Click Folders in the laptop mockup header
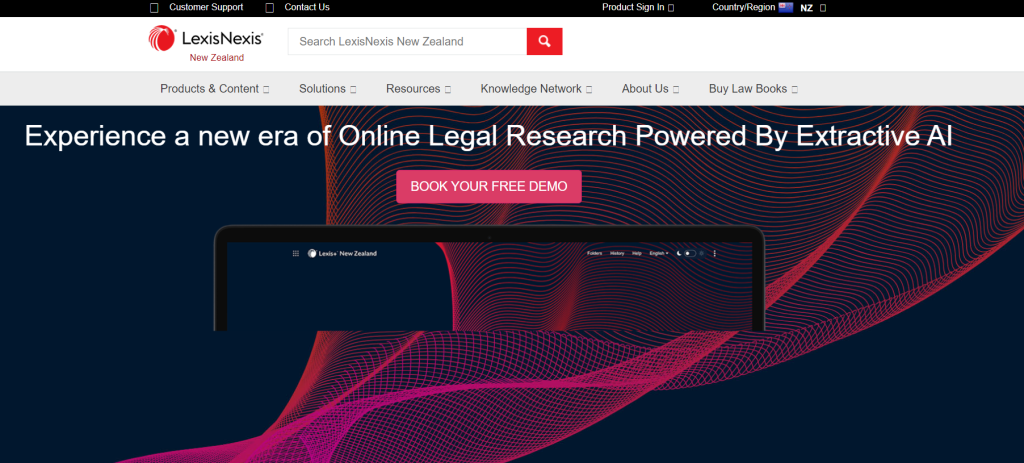Image resolution: width=1024 pixels, height=463 pixels. [594, 253]
